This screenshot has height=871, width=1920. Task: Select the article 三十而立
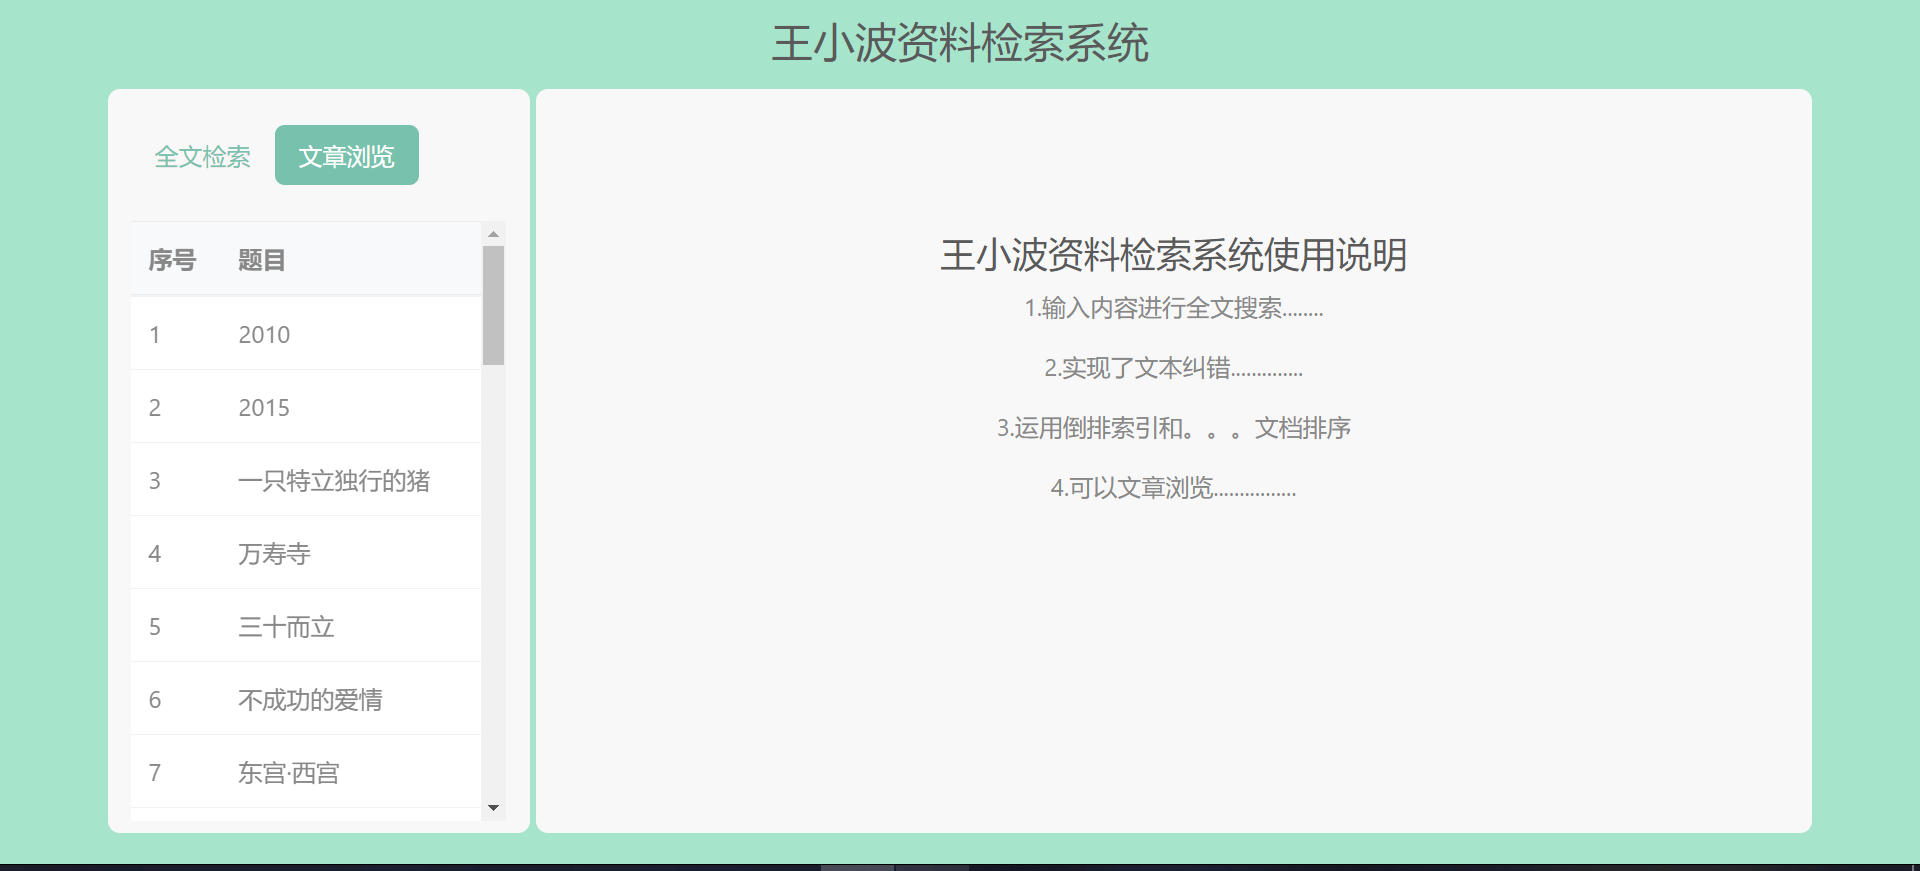click(x=306, y=626)
